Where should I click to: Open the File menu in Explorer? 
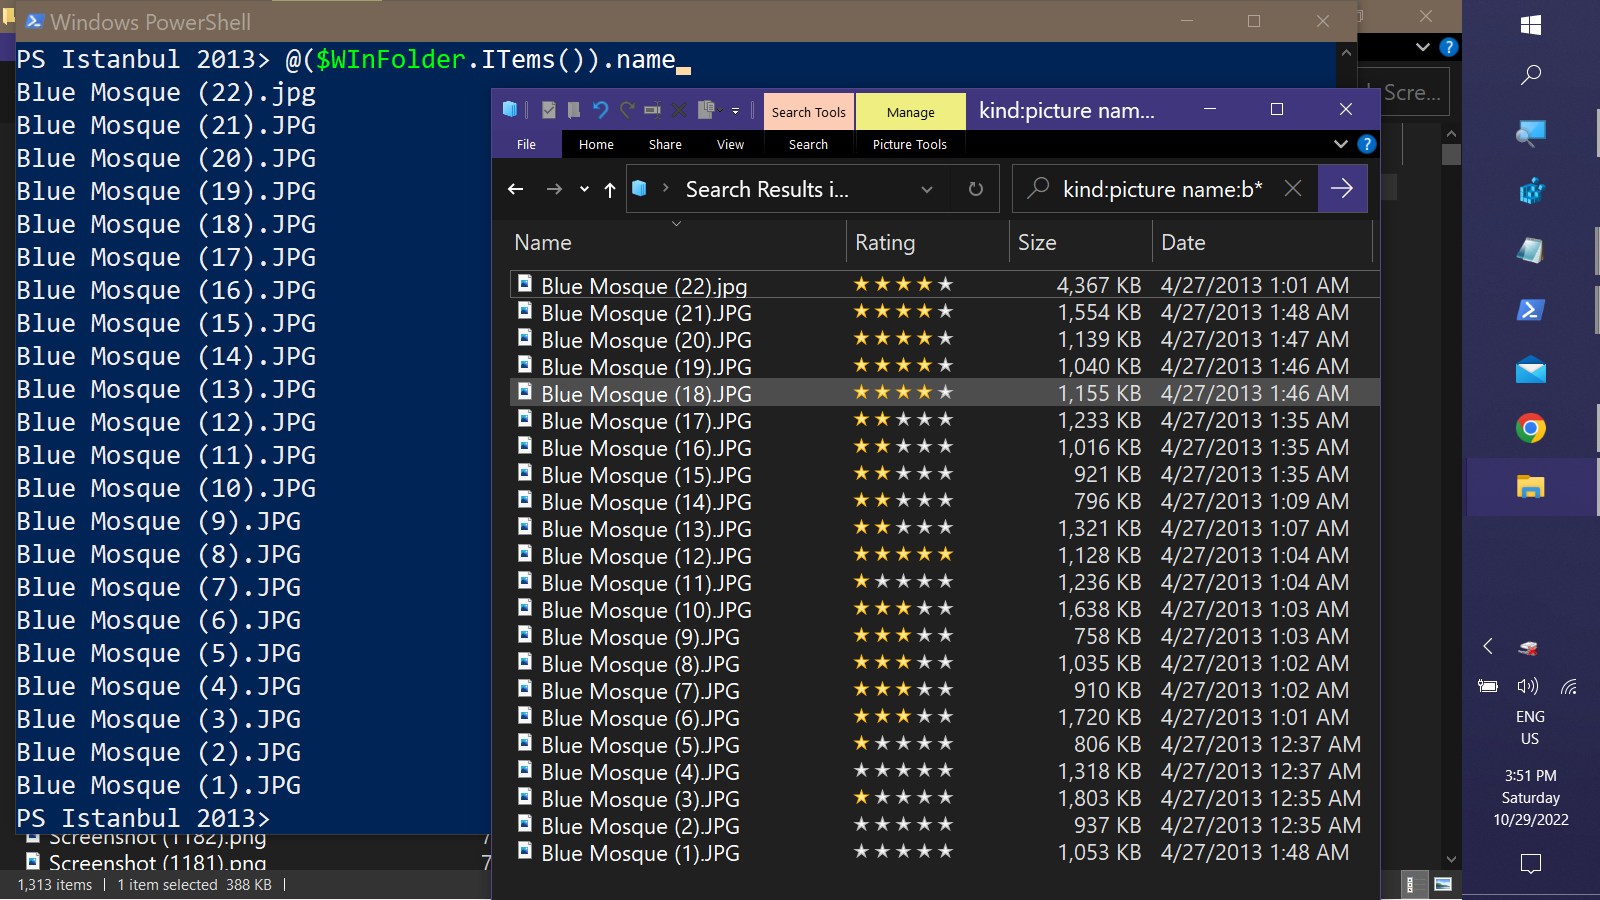pyautogui.click(x=526, y=144)
